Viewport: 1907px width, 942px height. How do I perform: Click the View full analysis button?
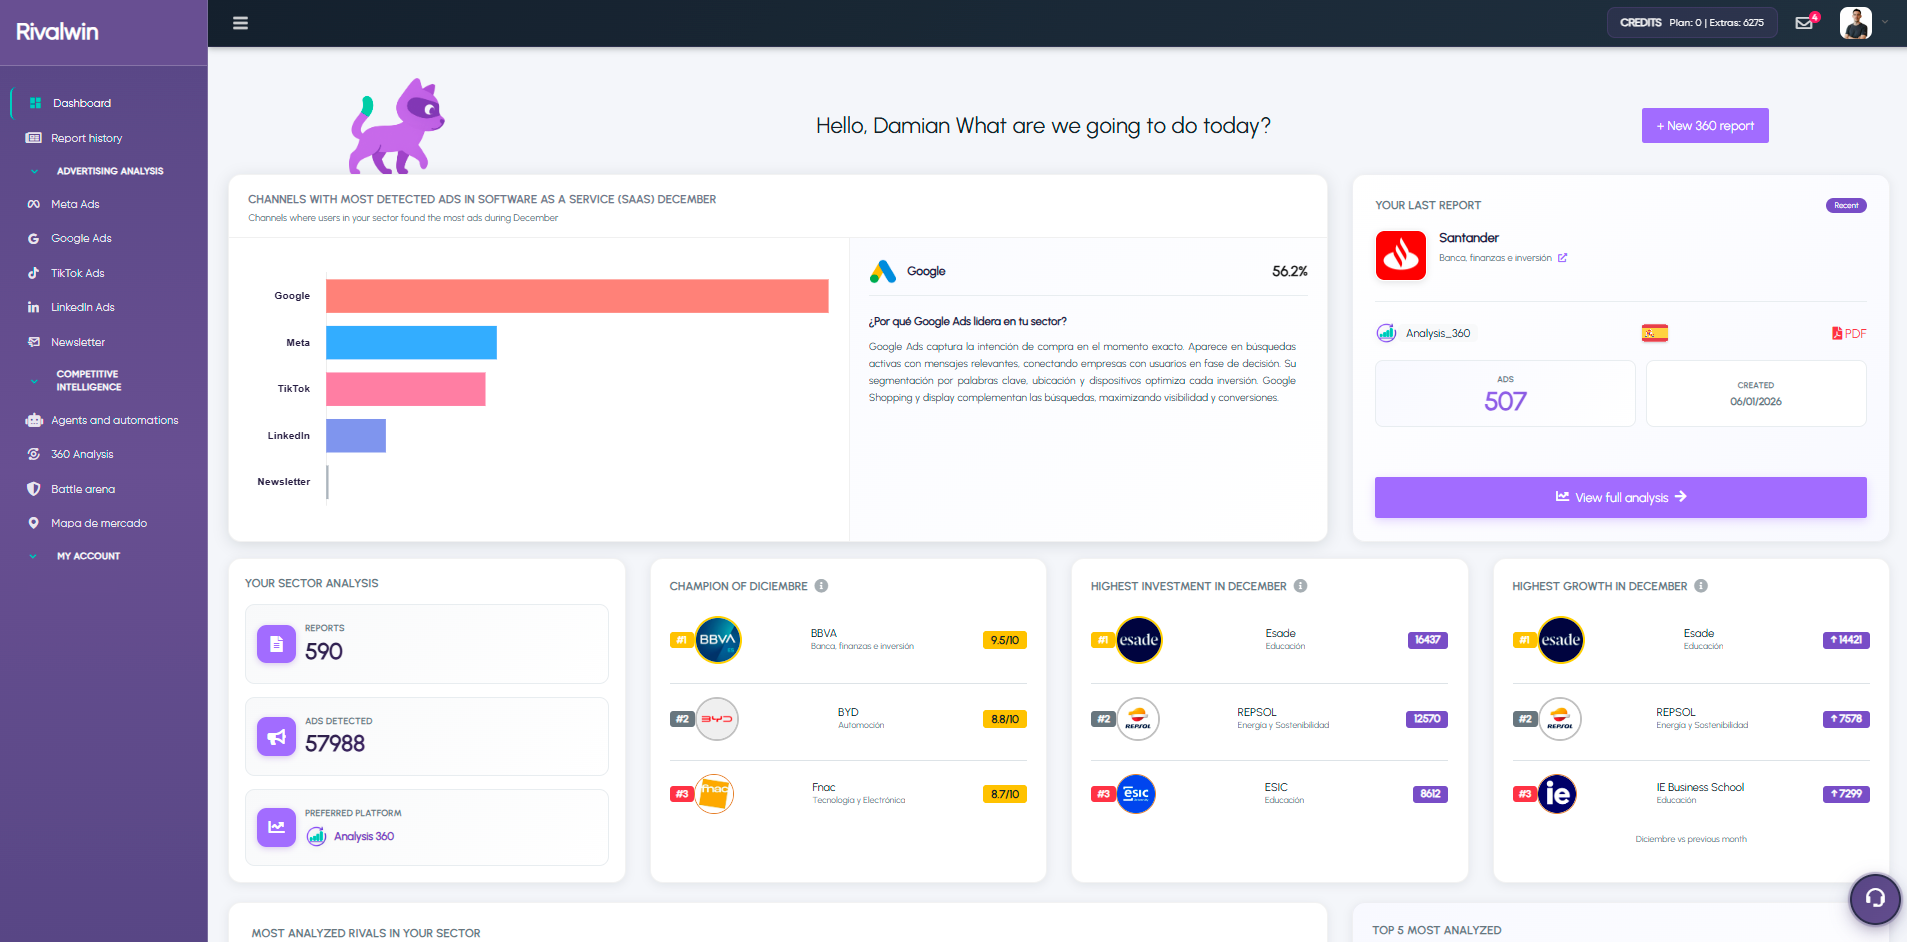[x=1620, y=497]
